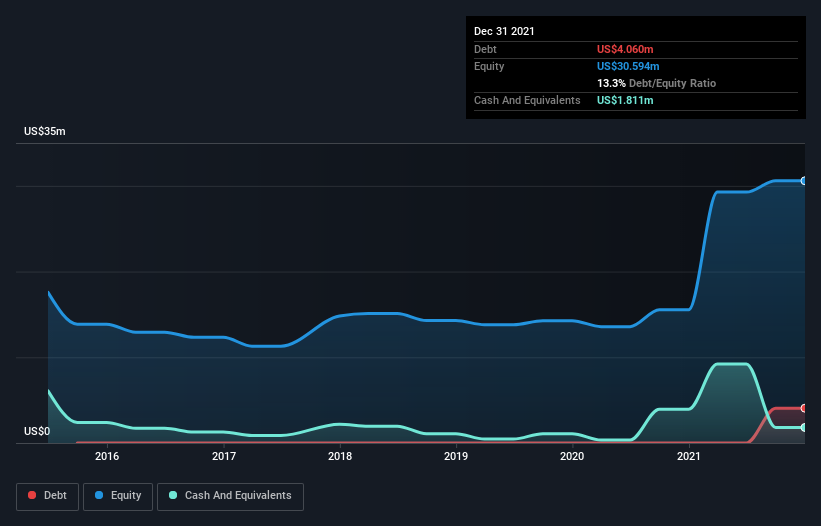The image size is (821, 526).
Task: Click the 2017 x-axis label
Action: (224, 456)
